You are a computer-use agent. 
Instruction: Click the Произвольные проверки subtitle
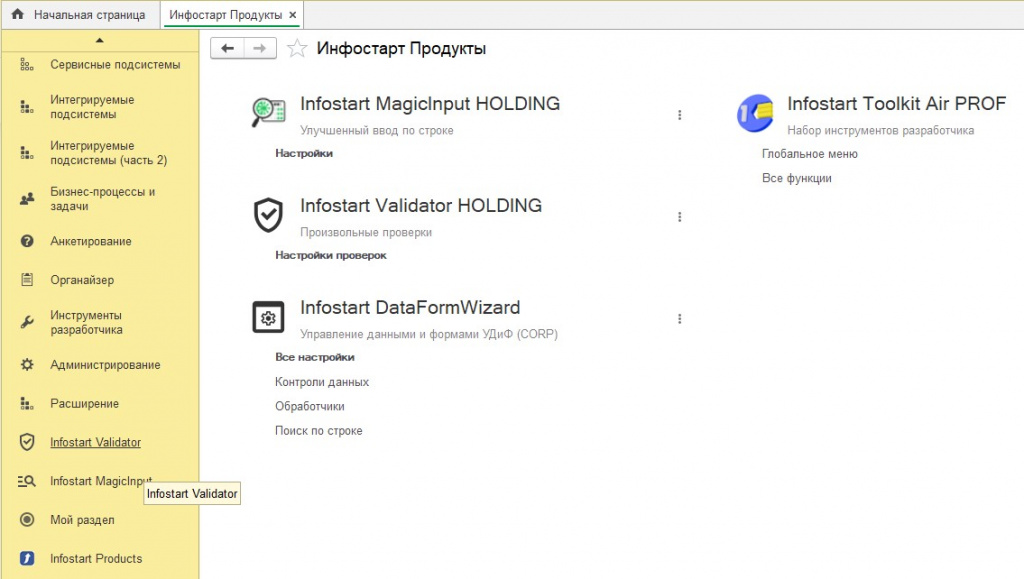(366, 232)
